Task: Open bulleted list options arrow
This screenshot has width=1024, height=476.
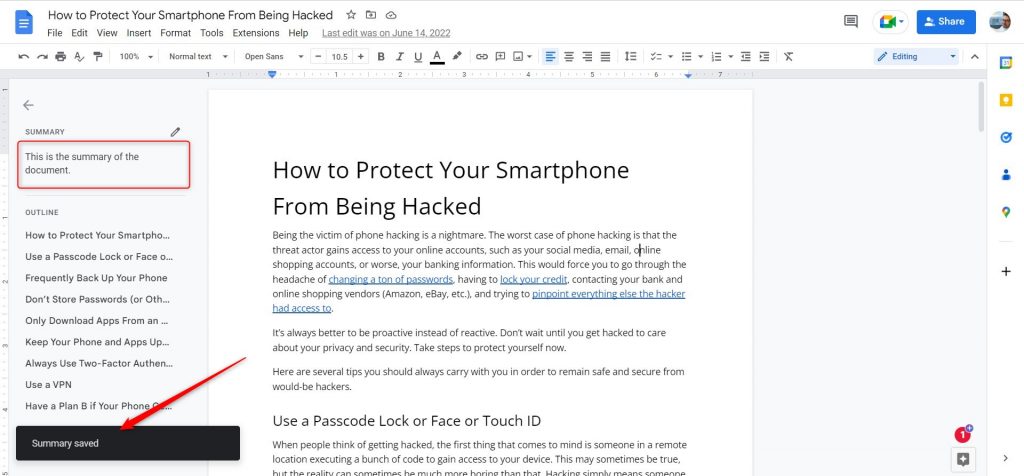Action: [x=700, y=57]
